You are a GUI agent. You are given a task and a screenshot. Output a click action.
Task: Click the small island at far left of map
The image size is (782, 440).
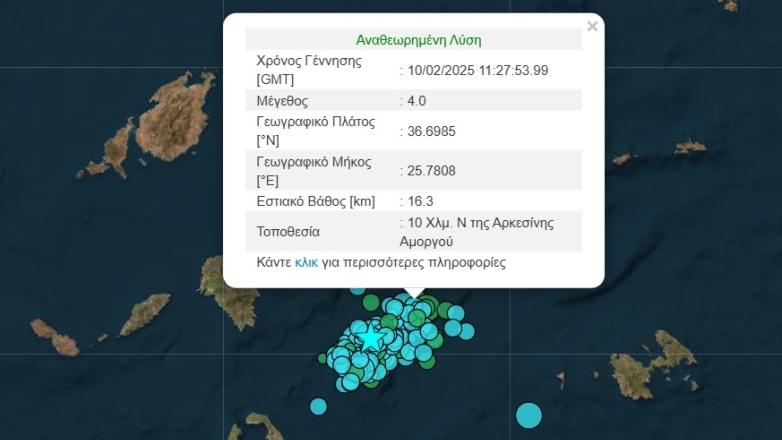54,336
